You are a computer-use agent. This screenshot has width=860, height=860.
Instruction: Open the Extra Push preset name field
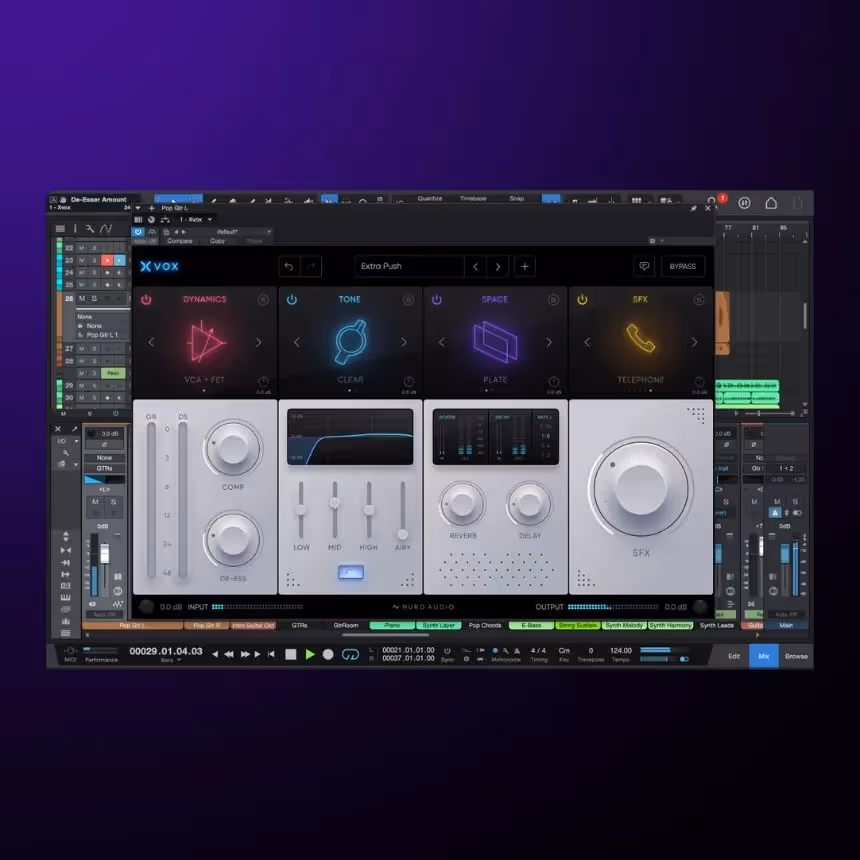pos(409,266)
